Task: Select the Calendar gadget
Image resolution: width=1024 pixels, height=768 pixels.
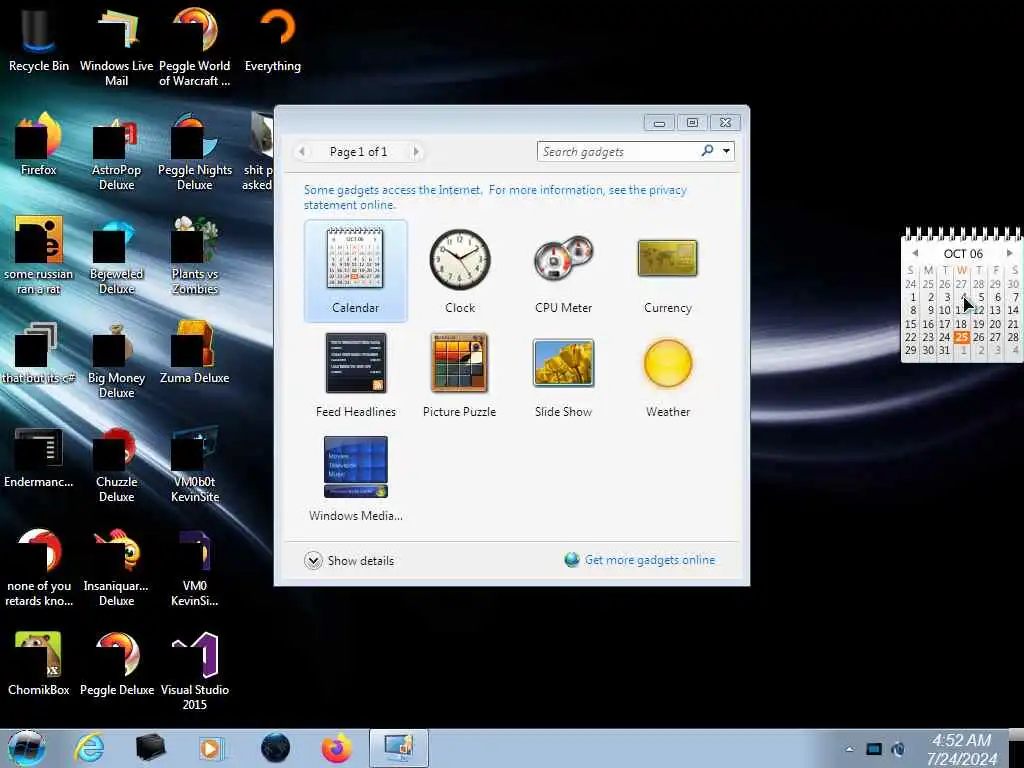Action: 355,271
